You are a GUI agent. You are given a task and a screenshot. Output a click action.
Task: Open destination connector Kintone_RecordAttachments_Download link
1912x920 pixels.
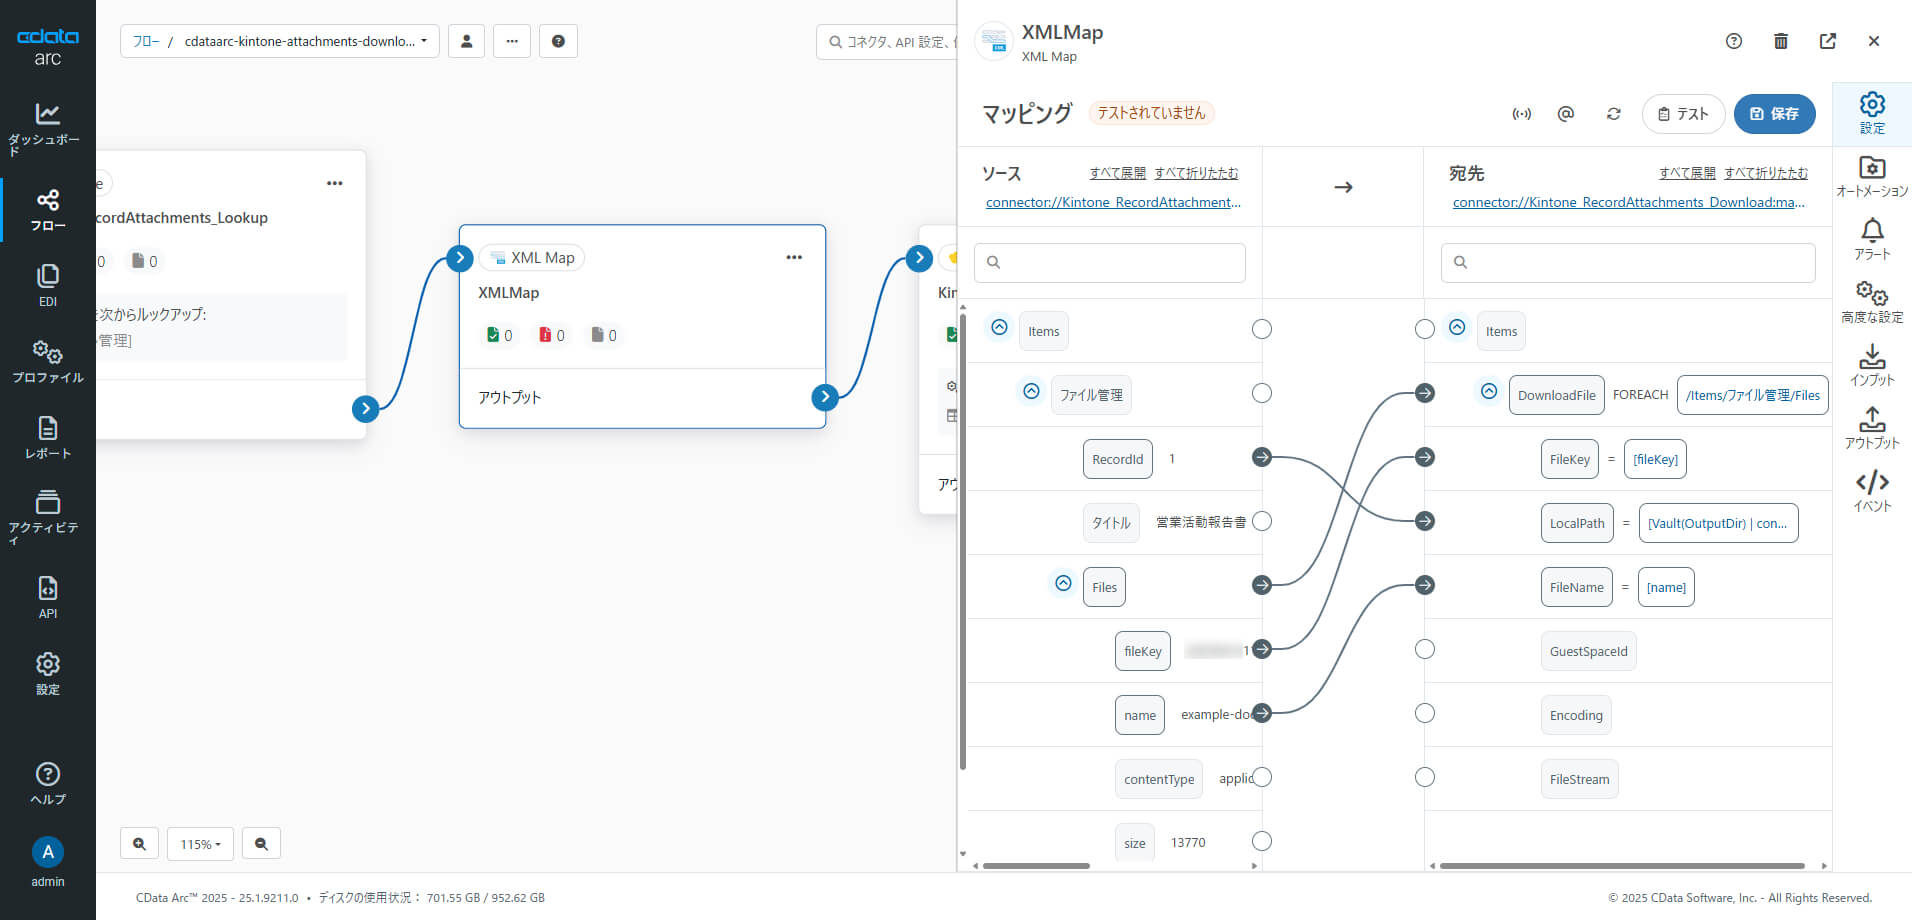(x=1629, y=202)
